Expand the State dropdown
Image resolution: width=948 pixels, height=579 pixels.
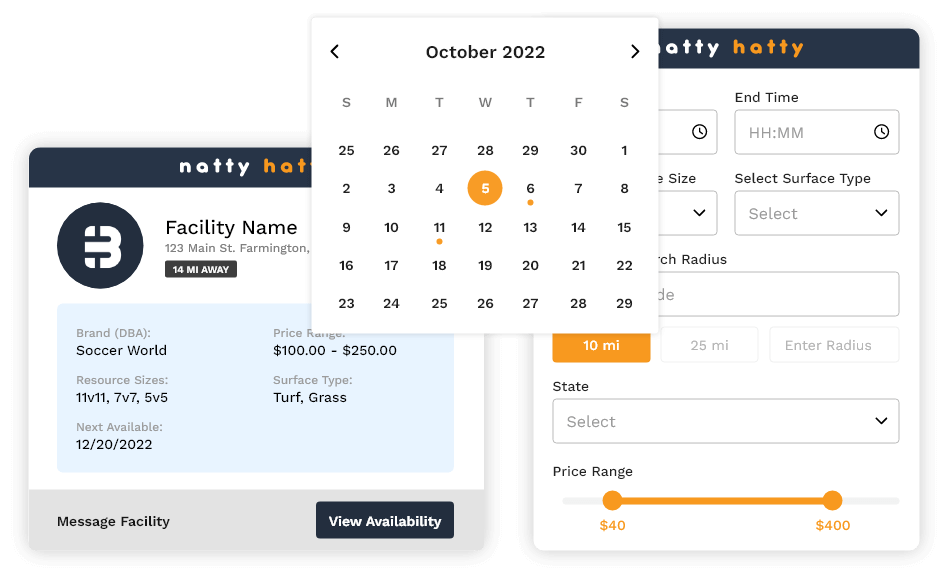click(x=725, y=421)
